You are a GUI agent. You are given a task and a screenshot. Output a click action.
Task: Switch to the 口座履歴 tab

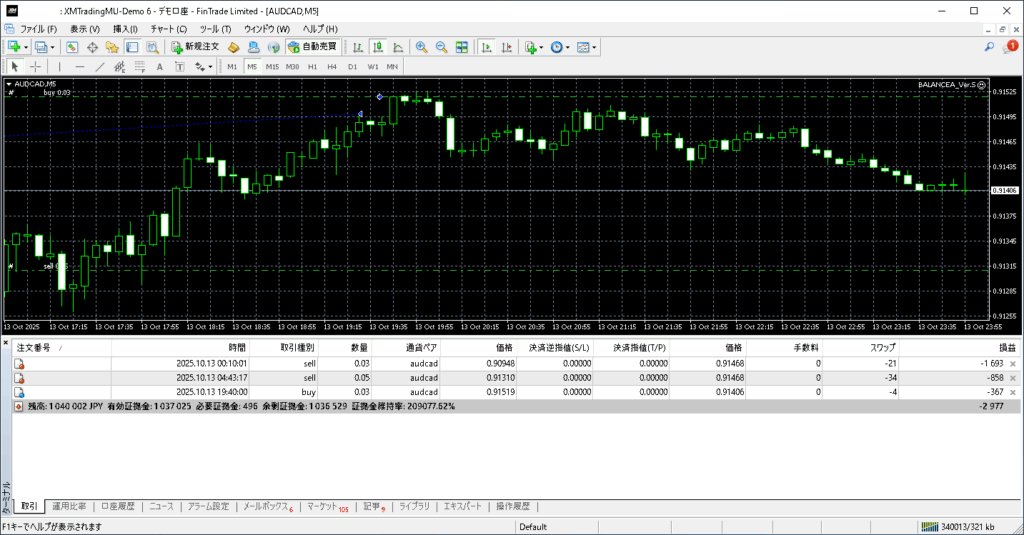[118, 507]
